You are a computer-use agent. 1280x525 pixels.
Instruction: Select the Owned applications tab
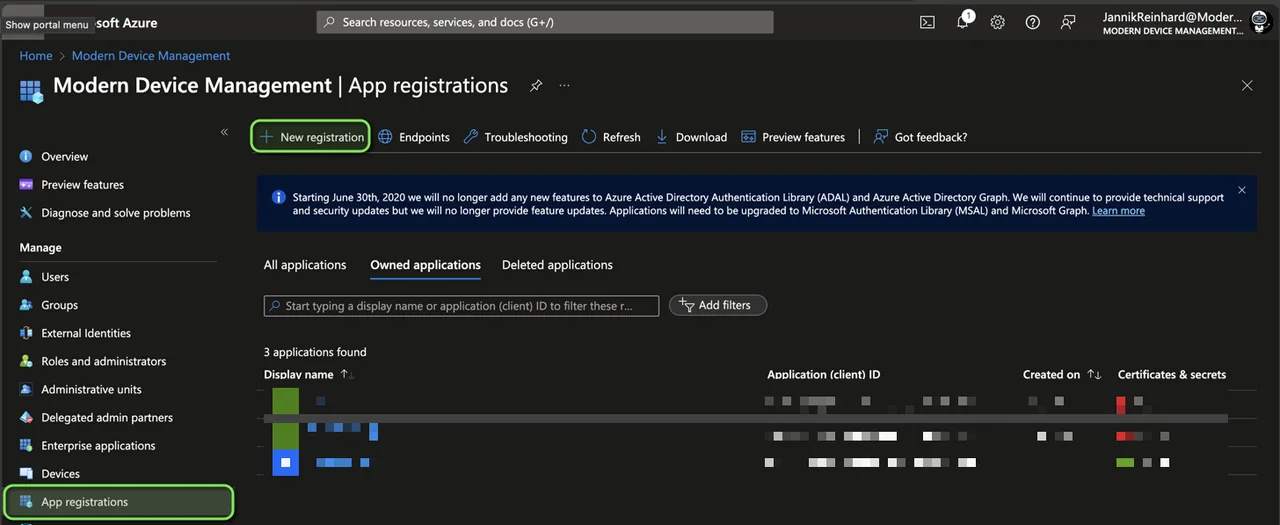[x=426, y=265]
